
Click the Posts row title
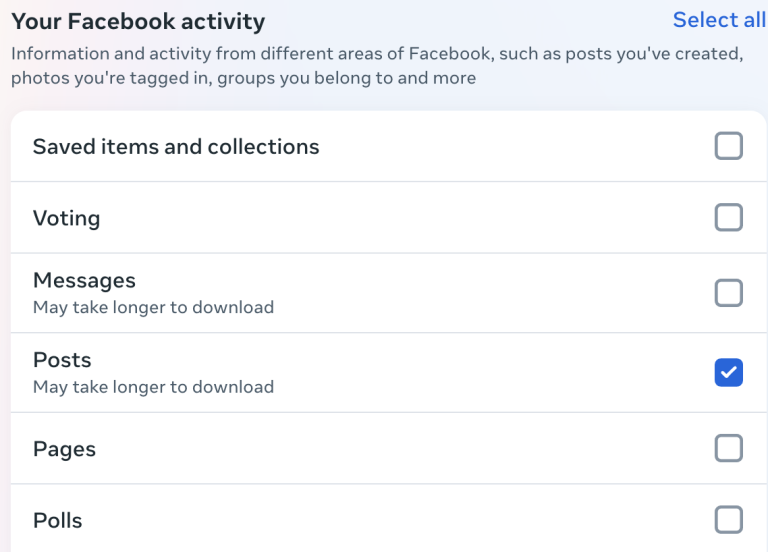62,360
